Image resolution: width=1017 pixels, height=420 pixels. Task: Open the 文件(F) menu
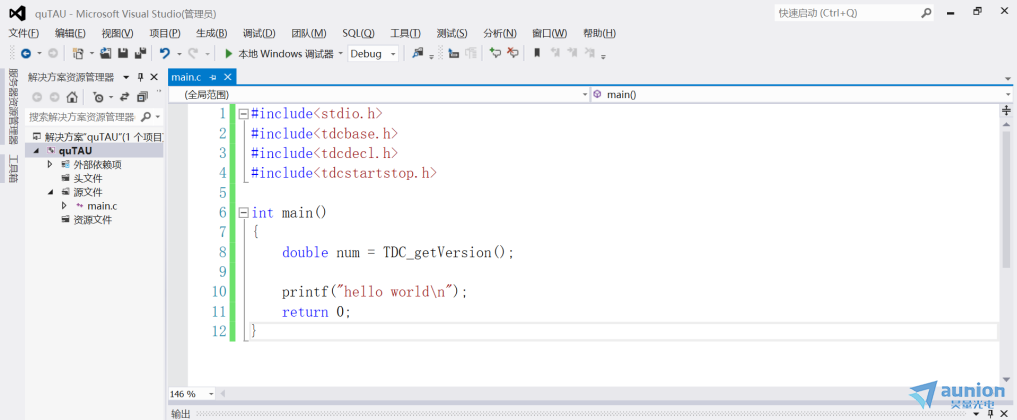(x=23, y=34)
